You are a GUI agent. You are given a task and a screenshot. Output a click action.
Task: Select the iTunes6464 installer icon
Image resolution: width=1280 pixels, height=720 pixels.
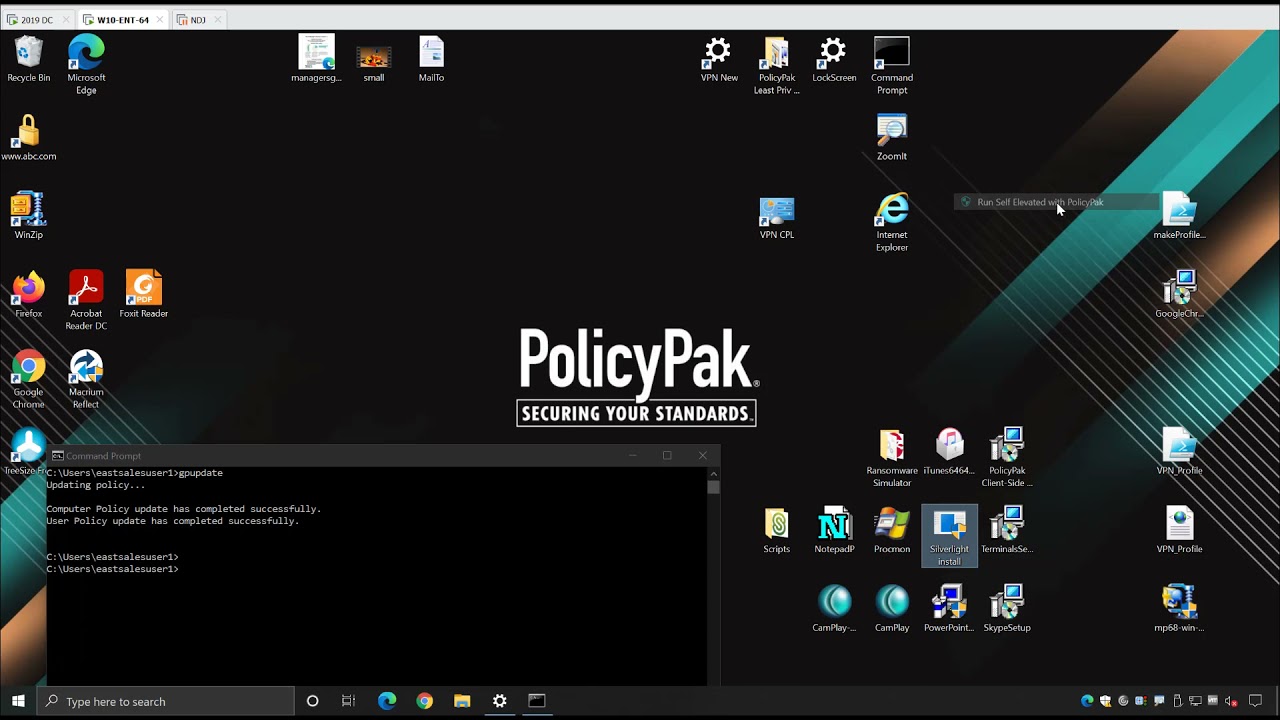(949, 452)
